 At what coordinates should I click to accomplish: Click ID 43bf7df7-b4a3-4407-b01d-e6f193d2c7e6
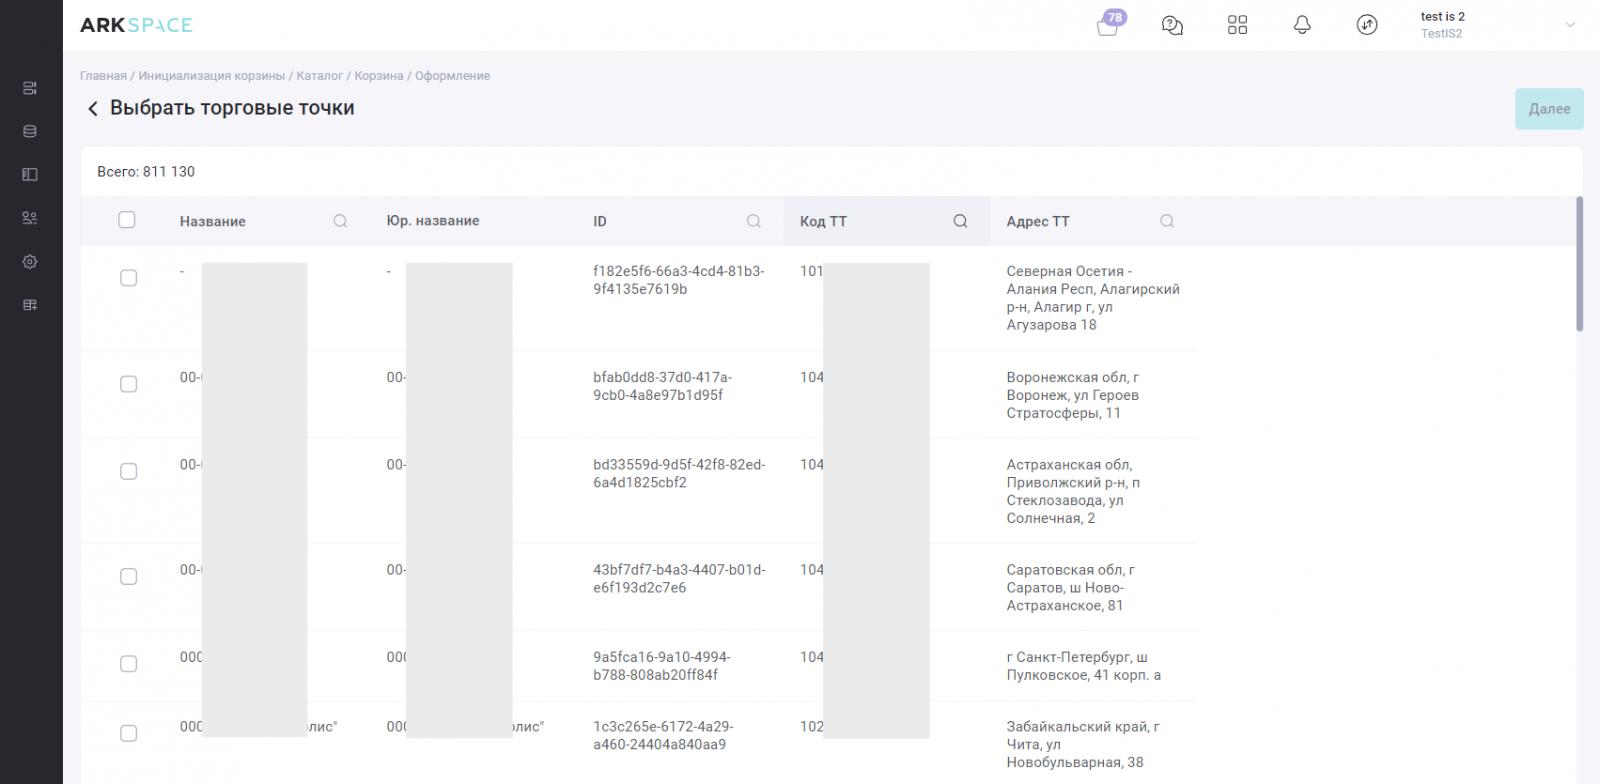679,579
